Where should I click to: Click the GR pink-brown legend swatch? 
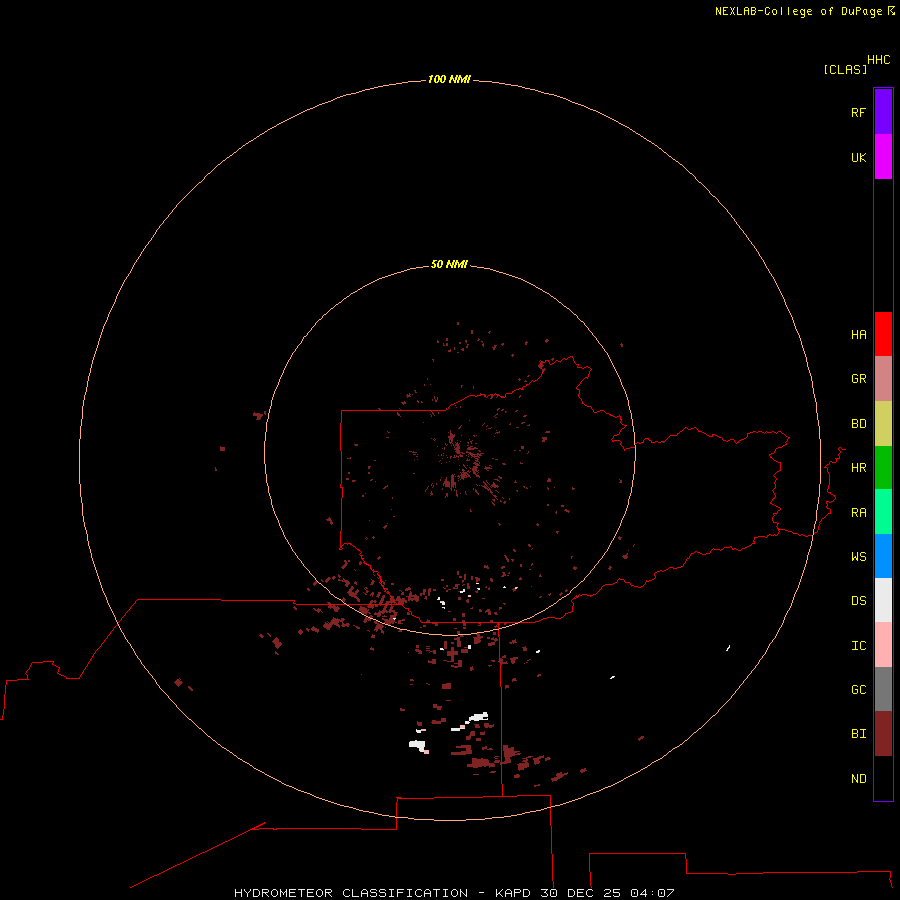(x=883, y=379)
